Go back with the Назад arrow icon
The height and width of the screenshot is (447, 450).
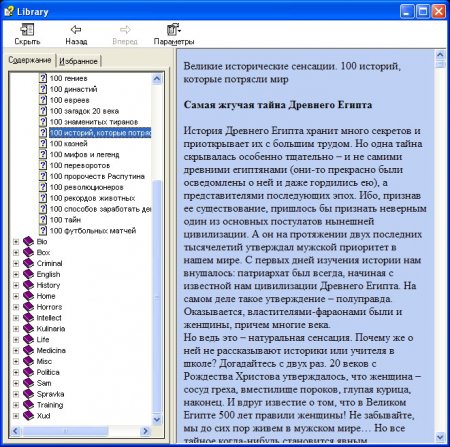76,30
